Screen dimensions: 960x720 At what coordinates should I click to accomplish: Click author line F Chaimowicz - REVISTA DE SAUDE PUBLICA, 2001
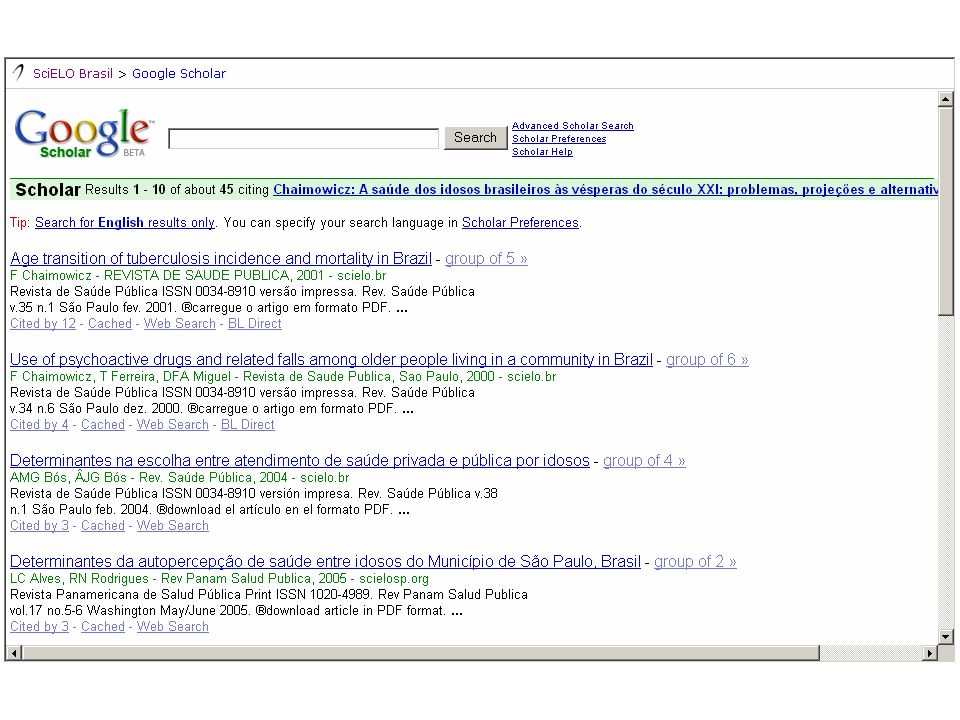[198, 276]
